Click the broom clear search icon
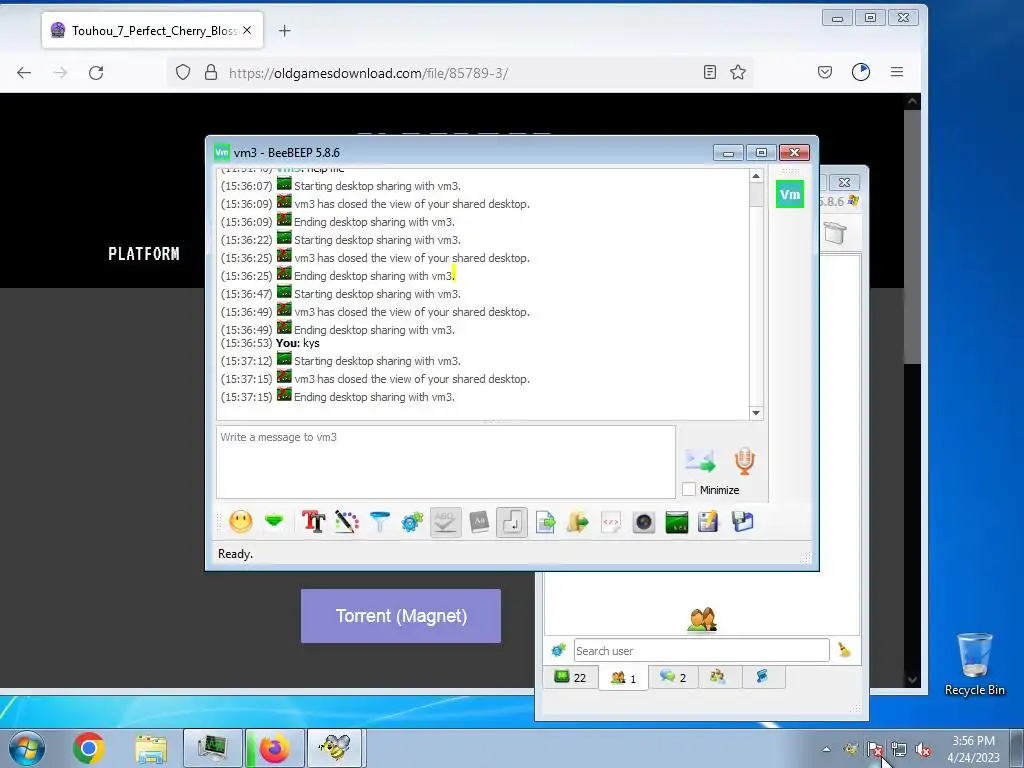The image size is (1024, 768). pos(844,650)
